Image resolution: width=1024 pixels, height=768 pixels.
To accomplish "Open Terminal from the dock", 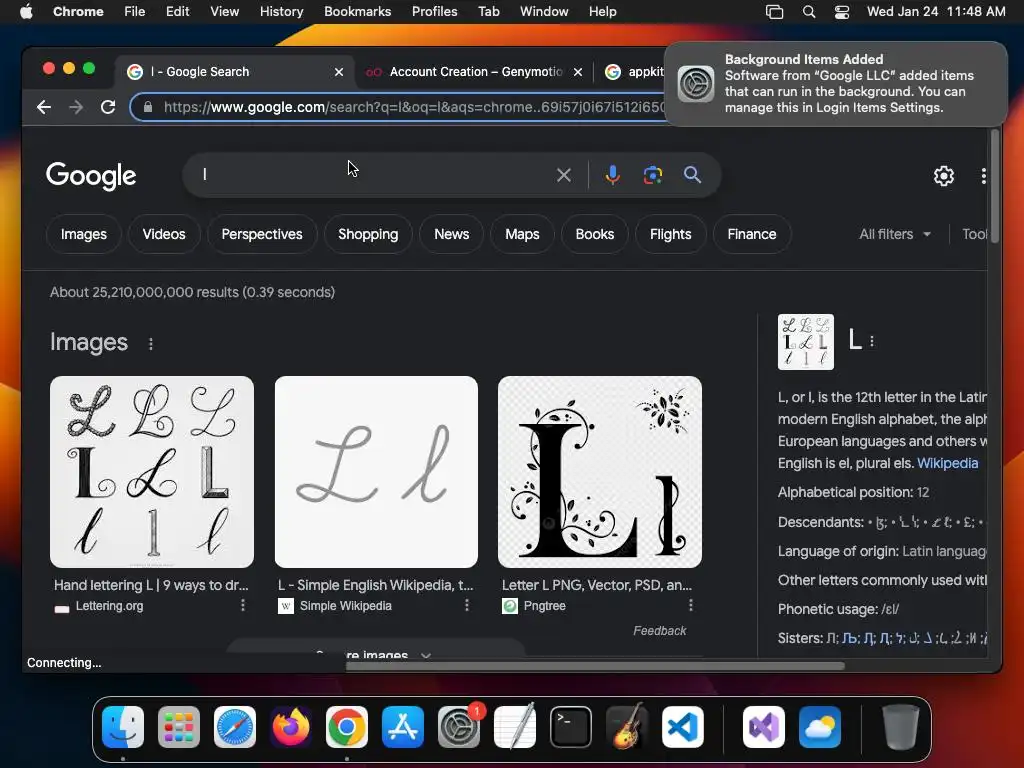I will tap(571, 727).
